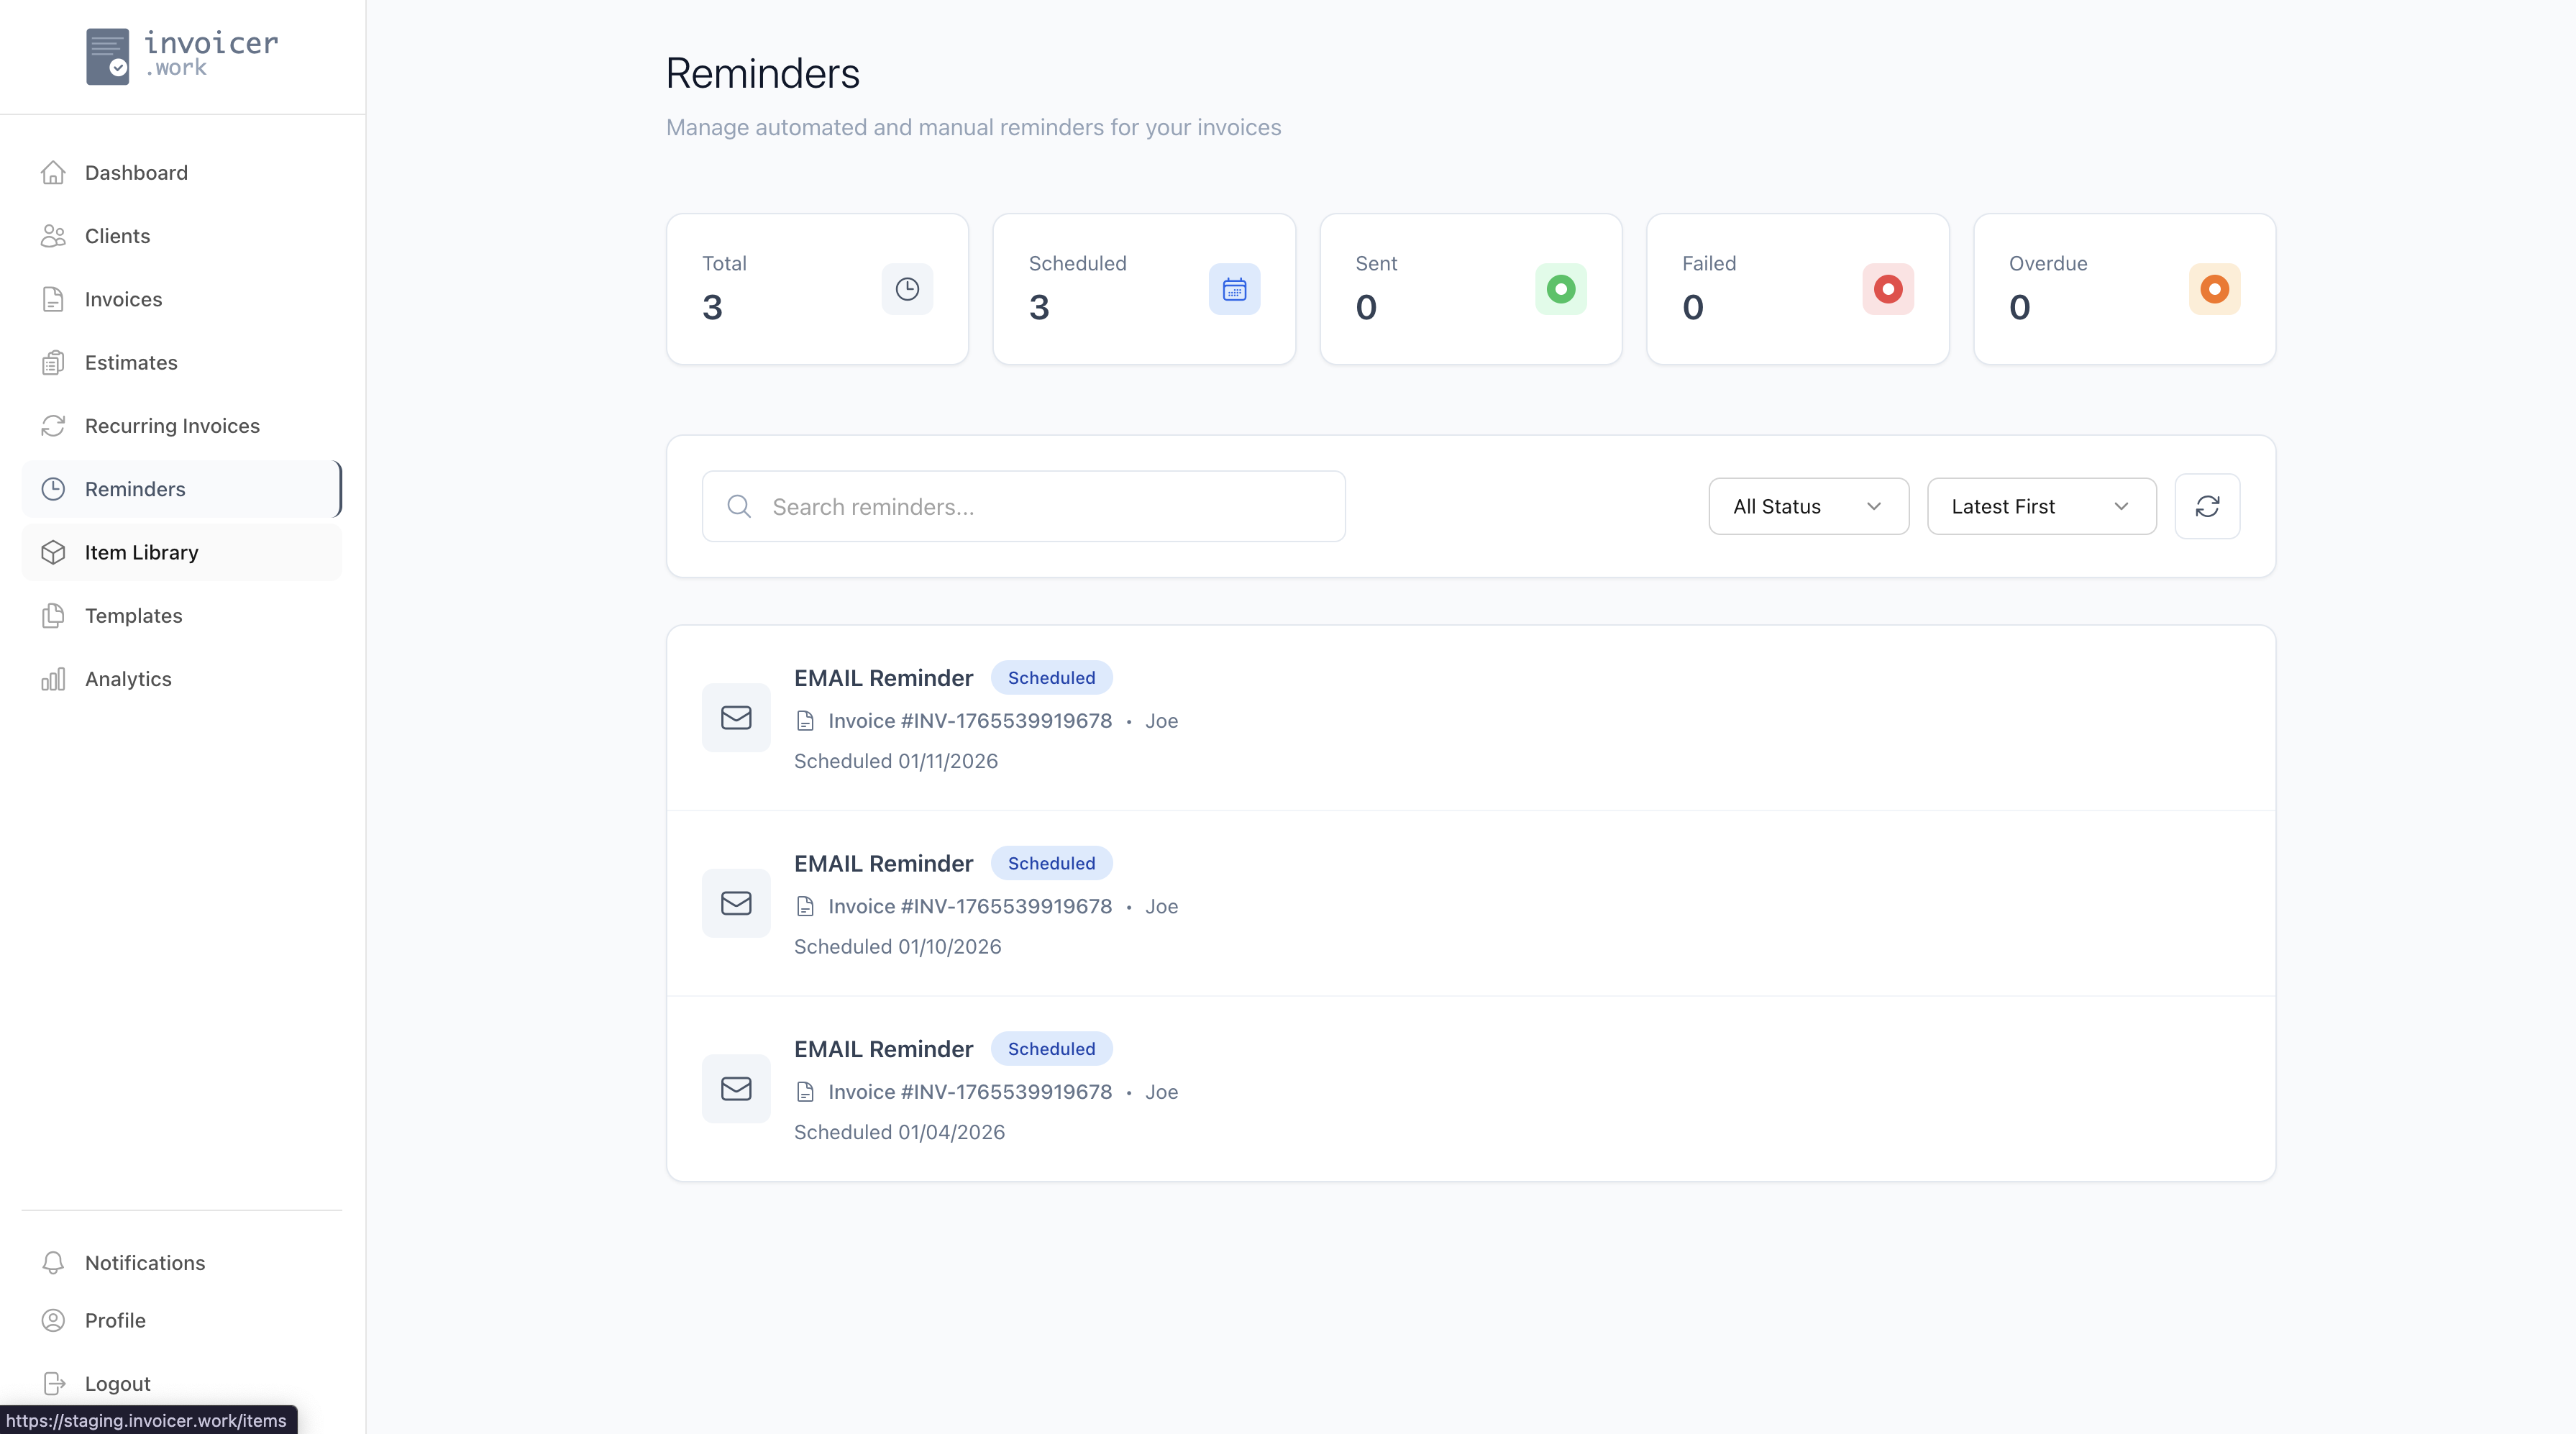
Task: Click the invoicer.work logo
Action: point(182,56)
